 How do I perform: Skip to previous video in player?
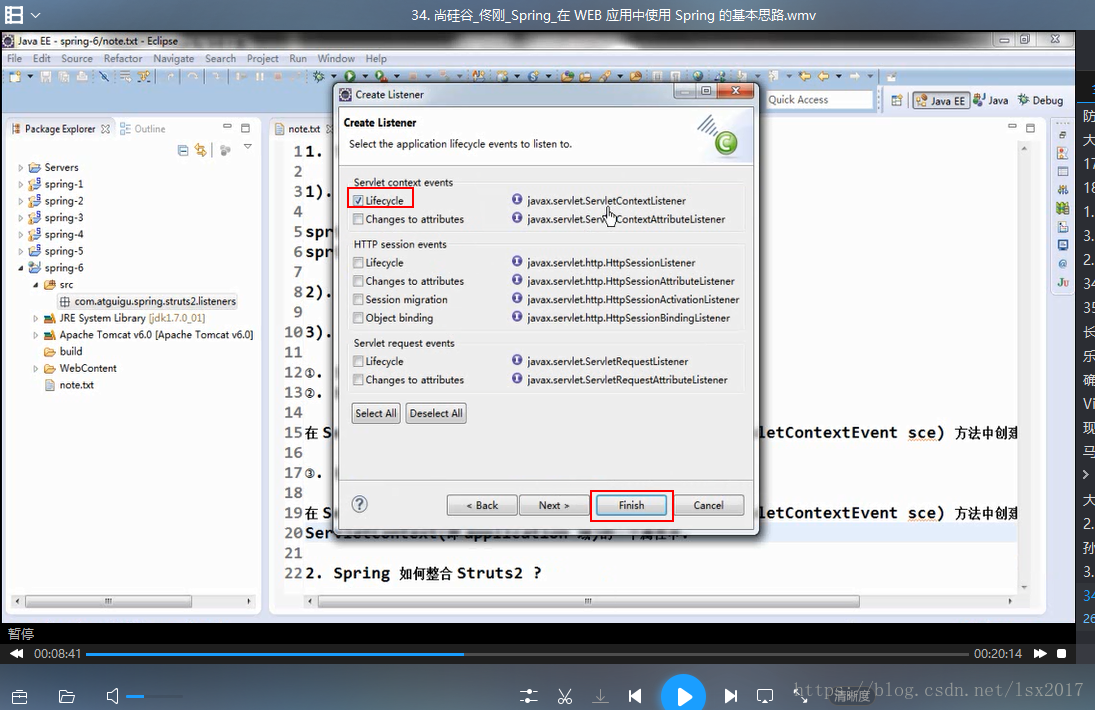pos(635,696)
